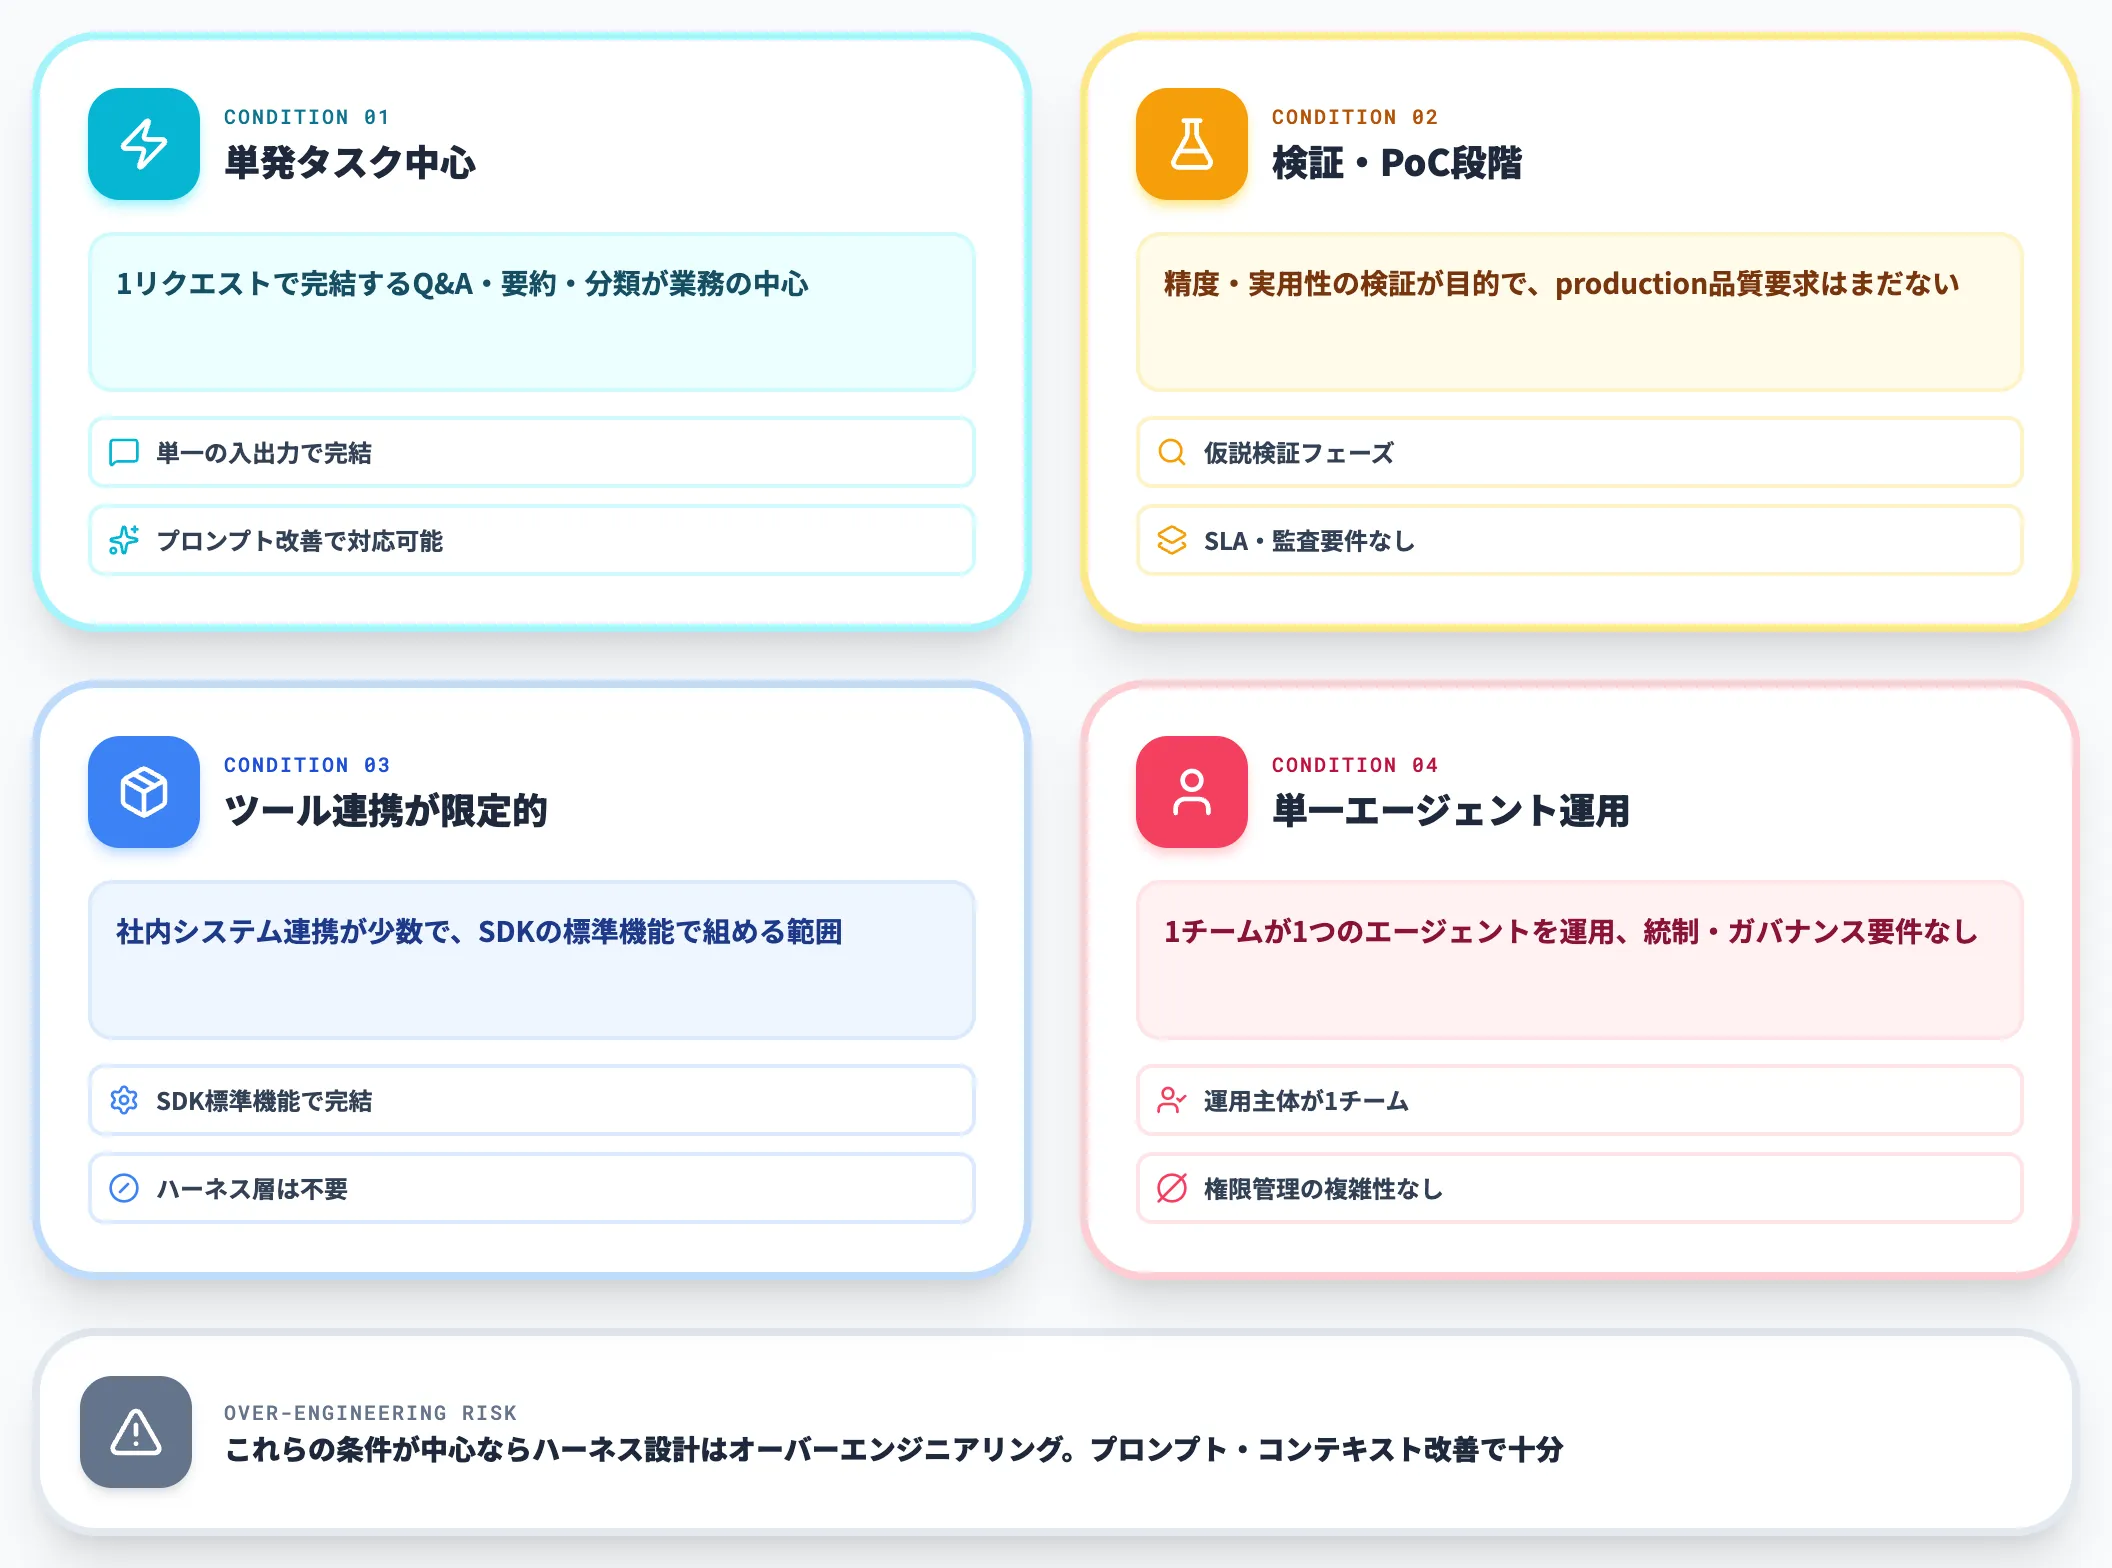Click the CONDITION 04 label
Screen dimensions: 2112x1568
(x=1355, y=765)
